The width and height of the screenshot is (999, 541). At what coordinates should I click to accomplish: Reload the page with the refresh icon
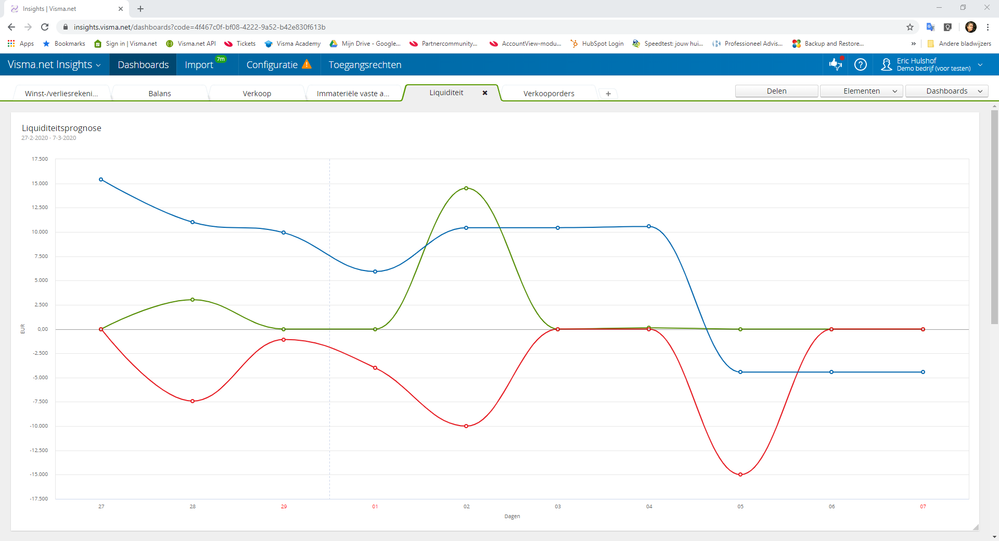[45, 27]
